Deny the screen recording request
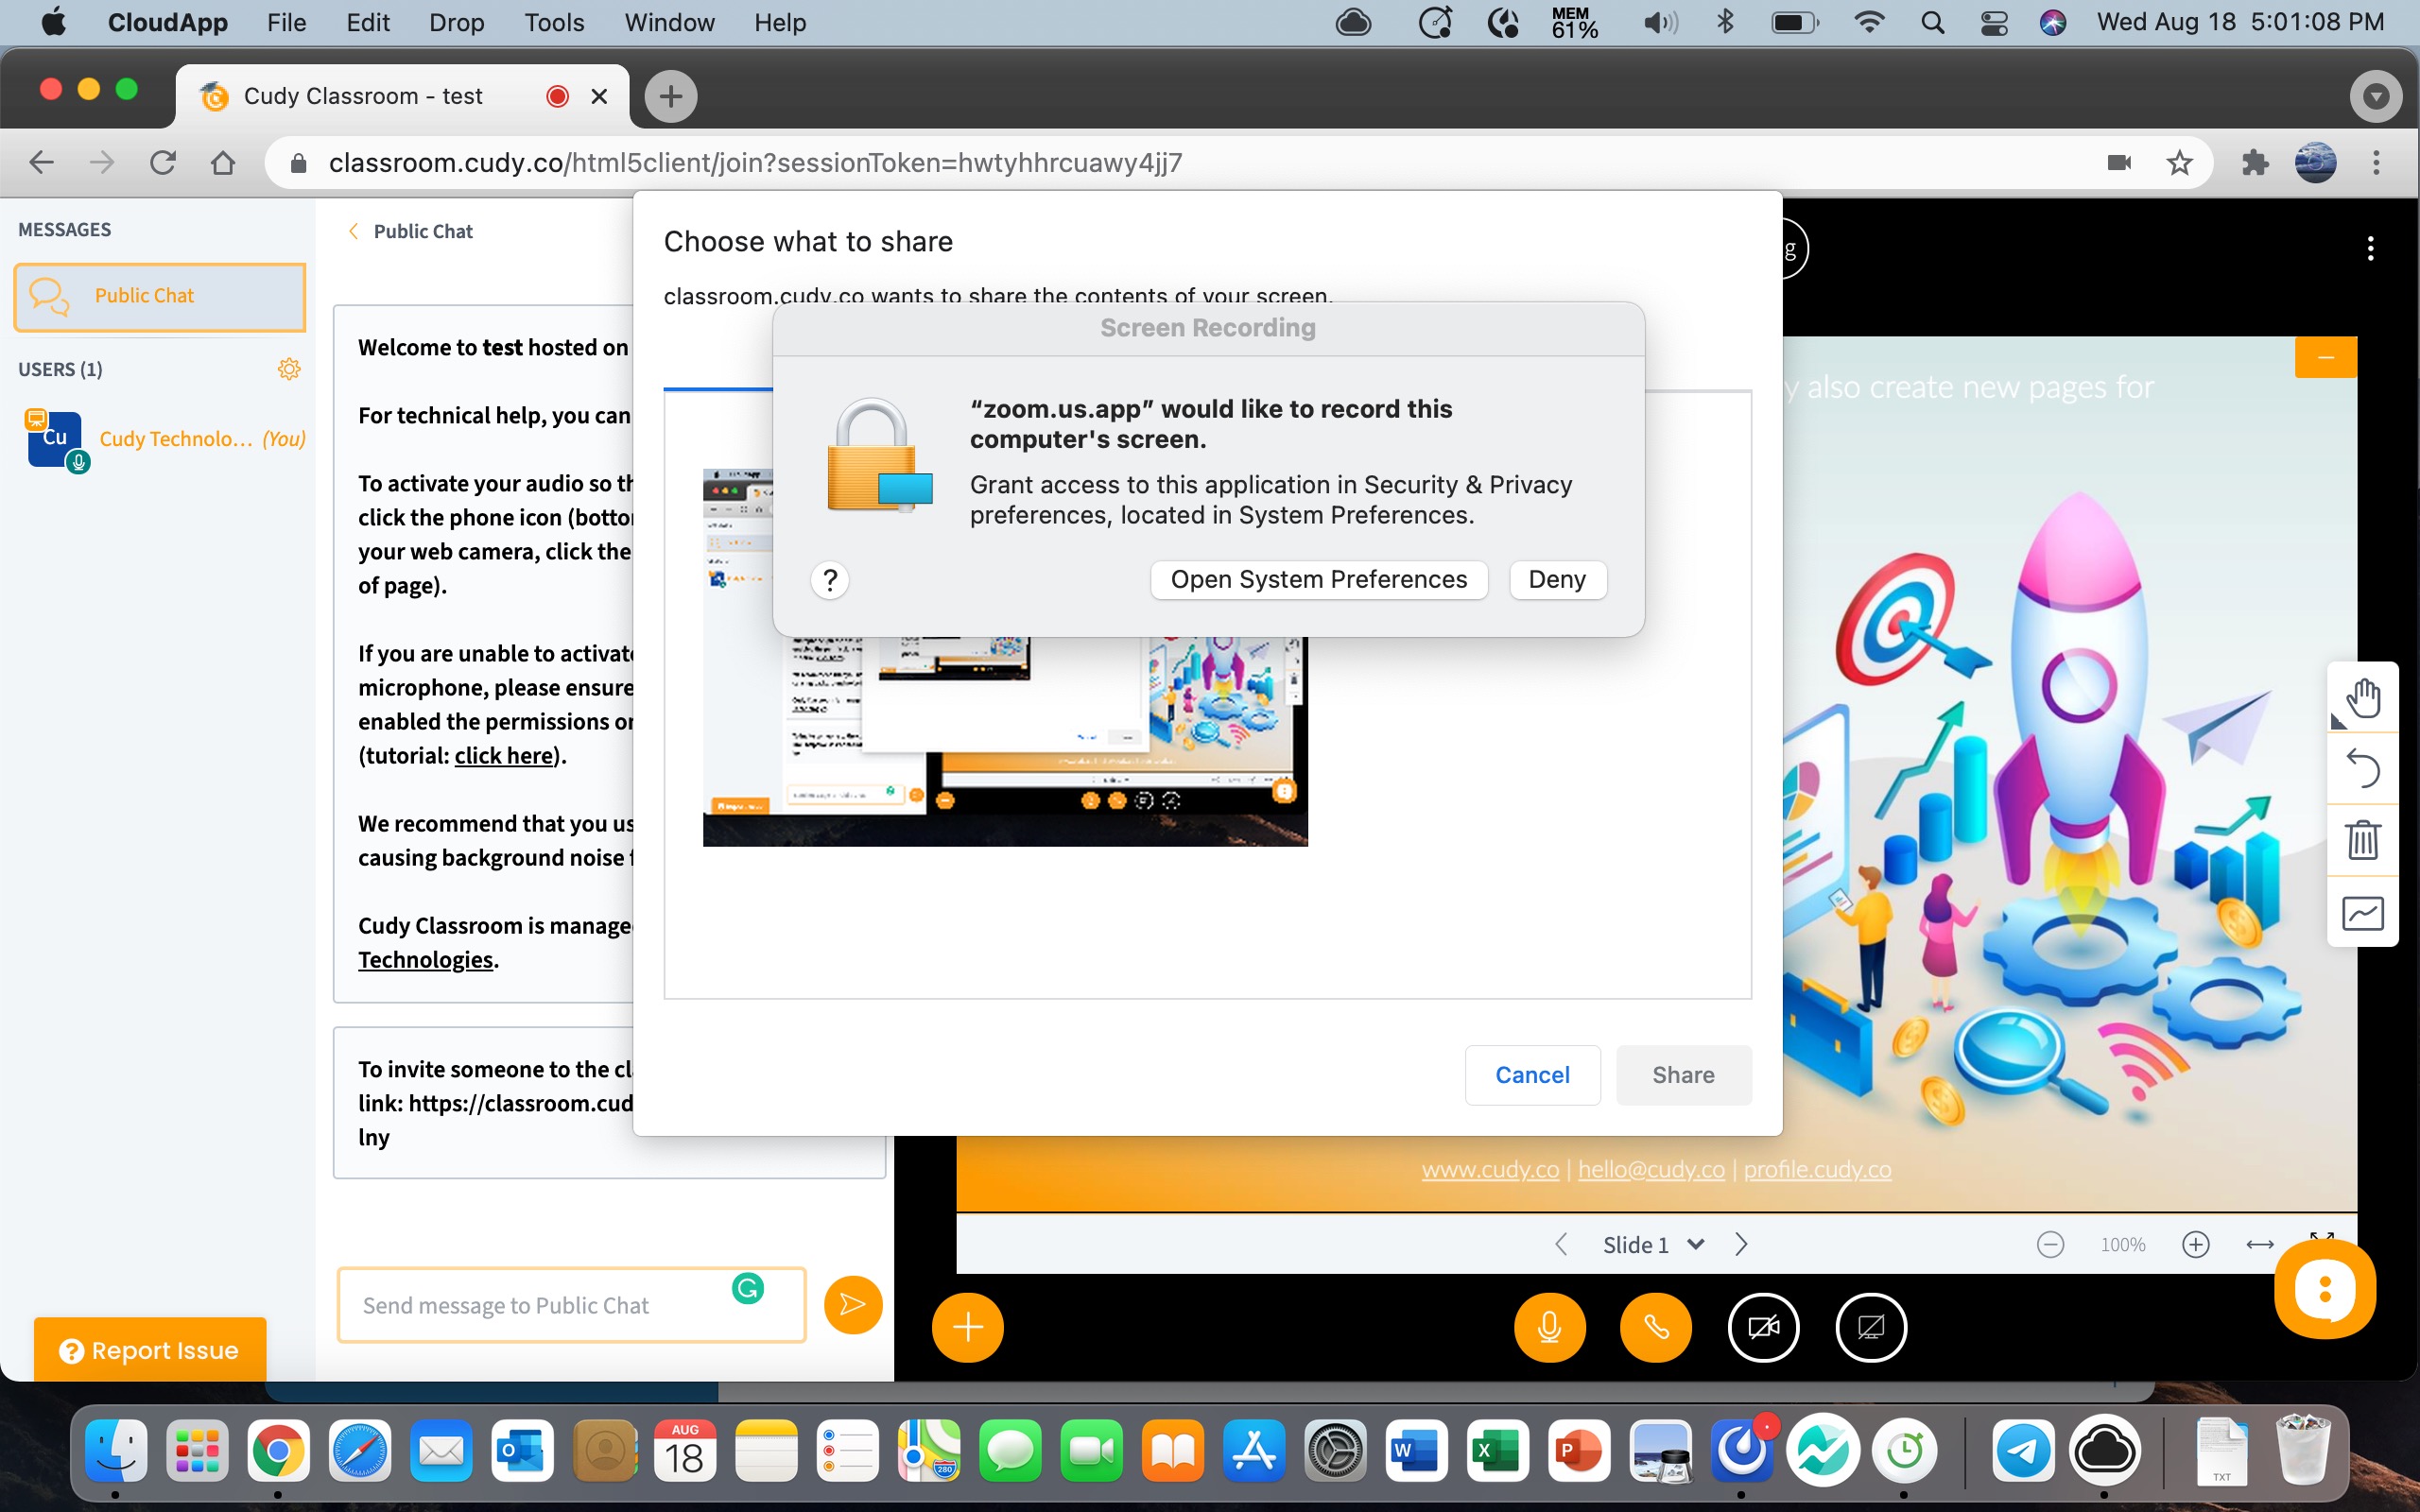Image resolution: width=2420 pixels, height=1512 pixels. click(x=1557, y=579)
